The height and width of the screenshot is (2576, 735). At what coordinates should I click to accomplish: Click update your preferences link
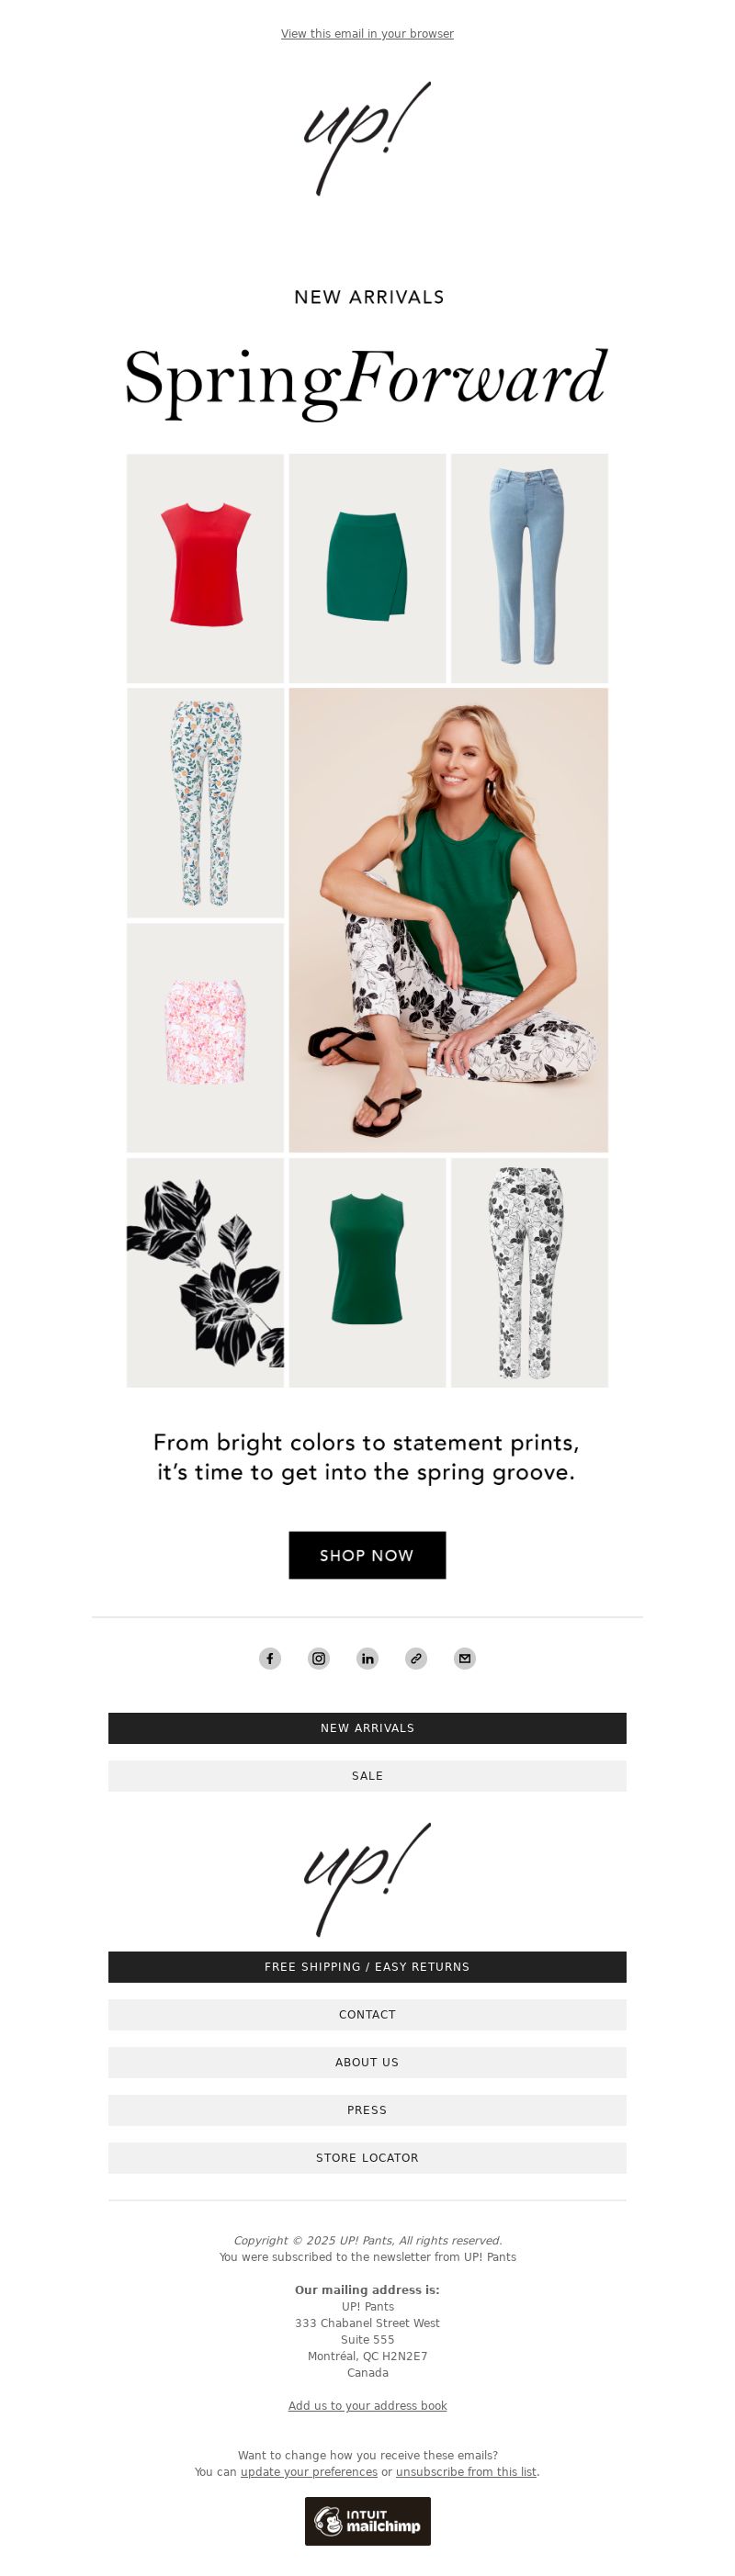click(309, 2471)
